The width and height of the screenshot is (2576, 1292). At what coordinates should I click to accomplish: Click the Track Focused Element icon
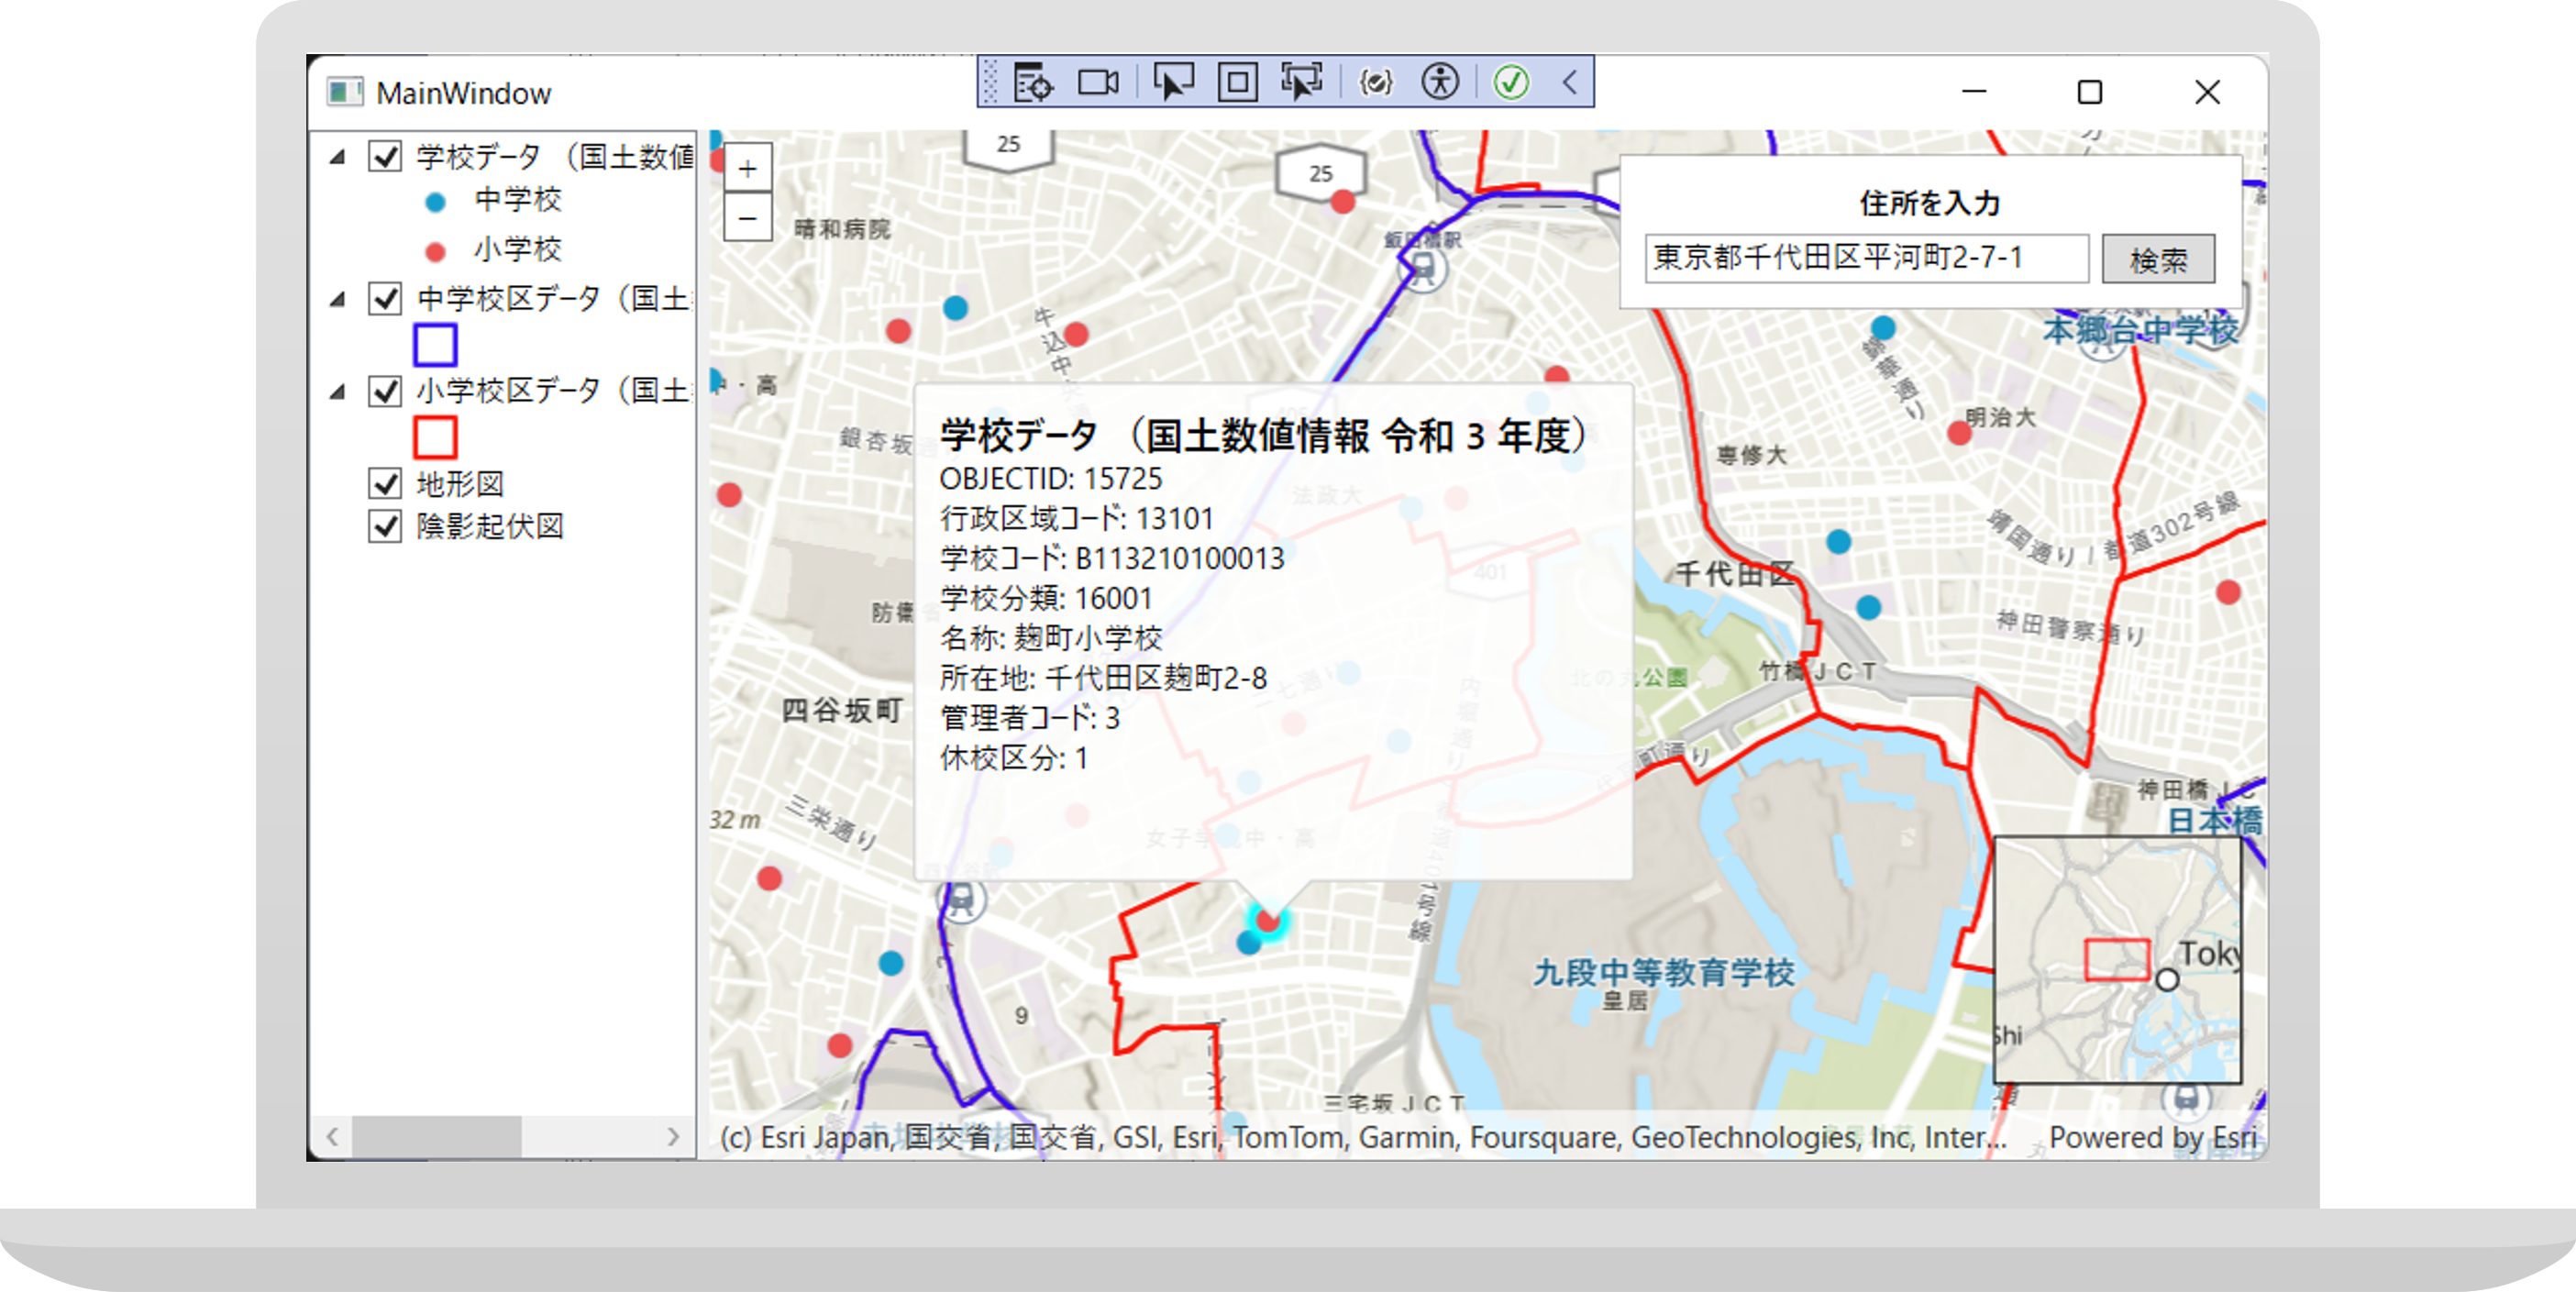pos(1301,83)
